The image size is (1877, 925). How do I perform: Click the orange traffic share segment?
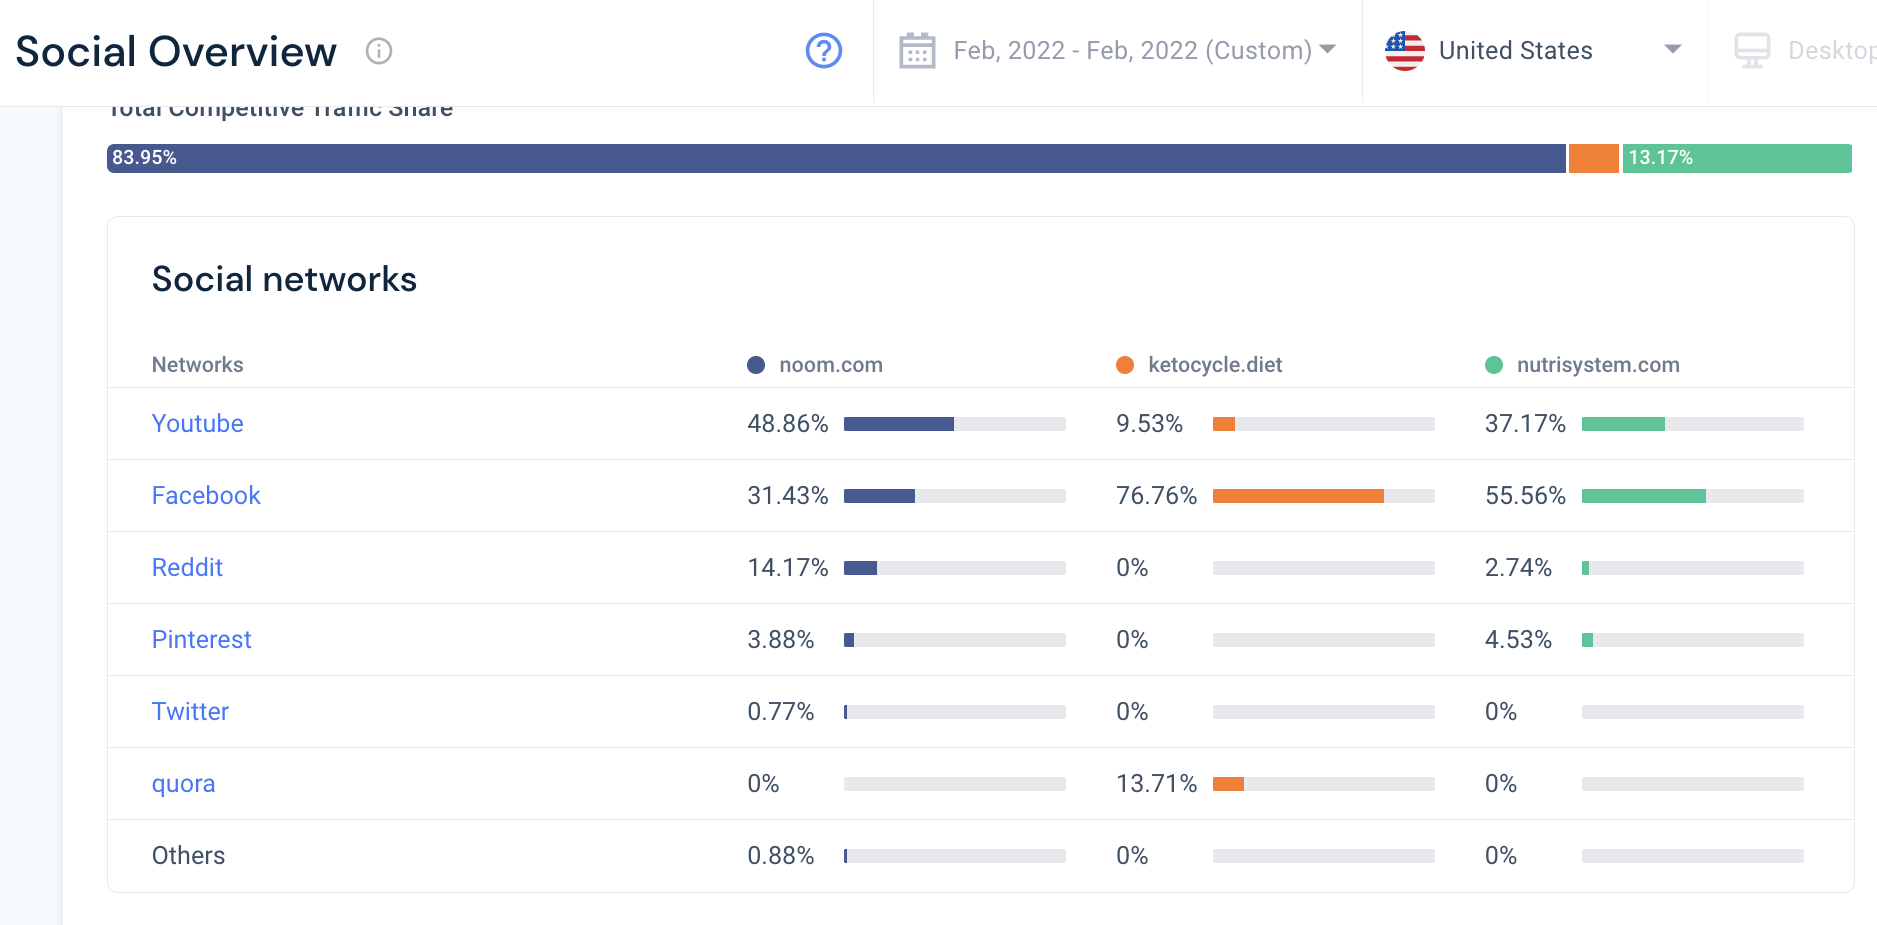pos(1594,158)
